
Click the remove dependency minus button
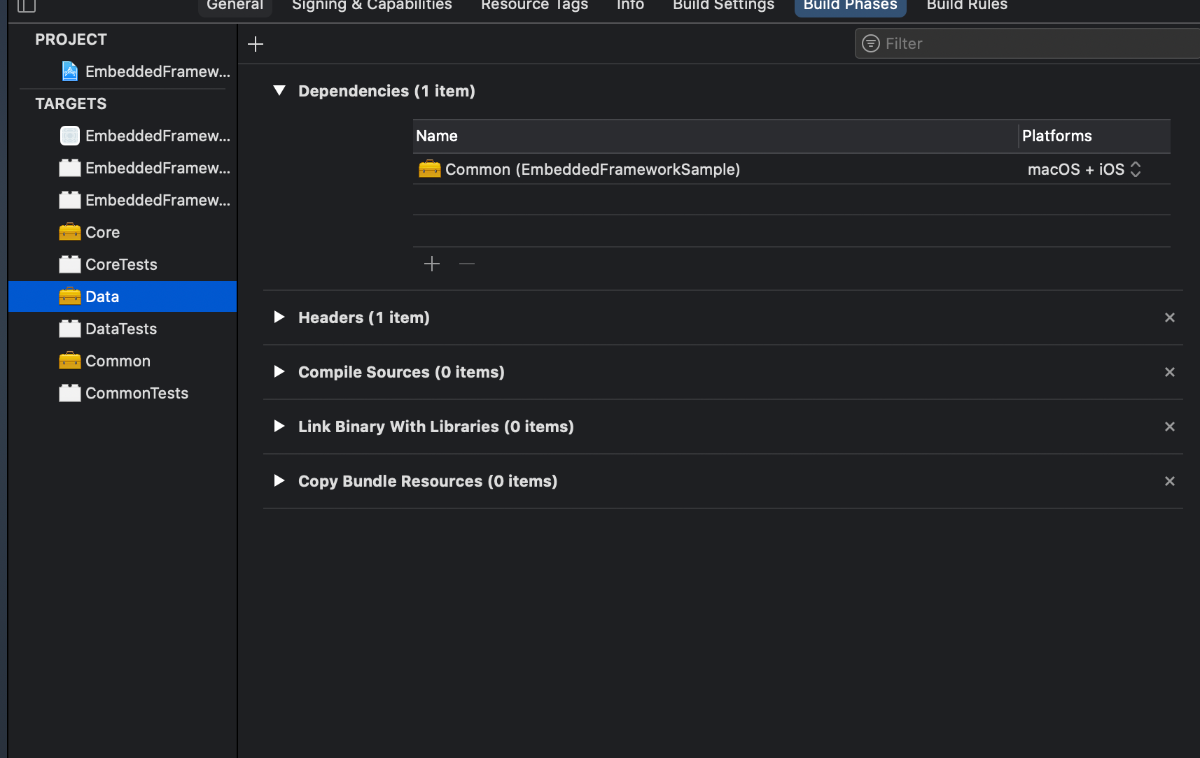(x=466, y=264)
